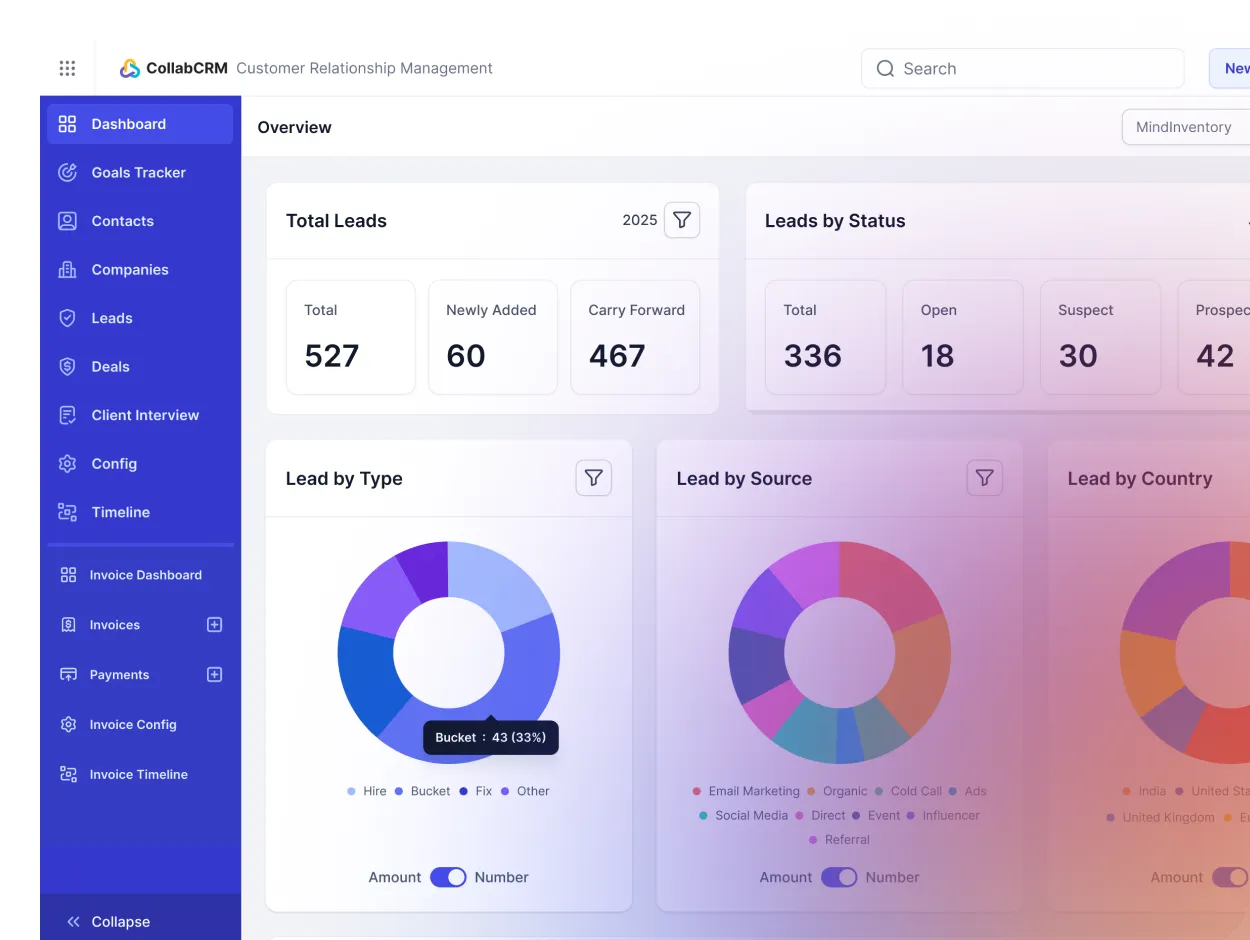
Task: Click the Bucket legend color dot
Action: click(399, 791)
